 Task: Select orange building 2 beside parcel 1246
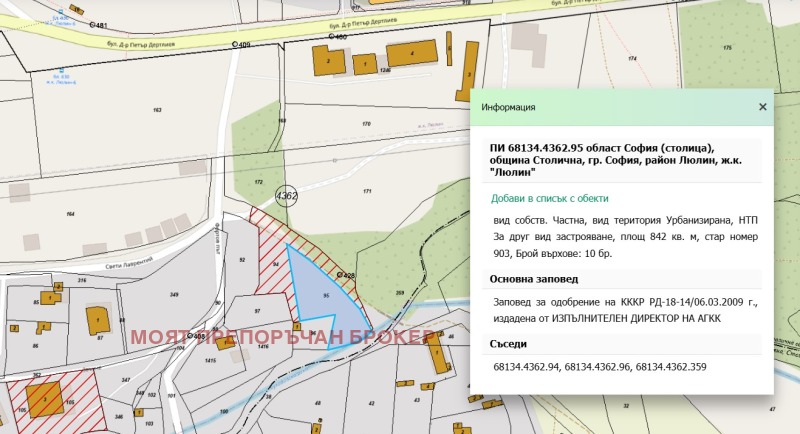point(328,61)
